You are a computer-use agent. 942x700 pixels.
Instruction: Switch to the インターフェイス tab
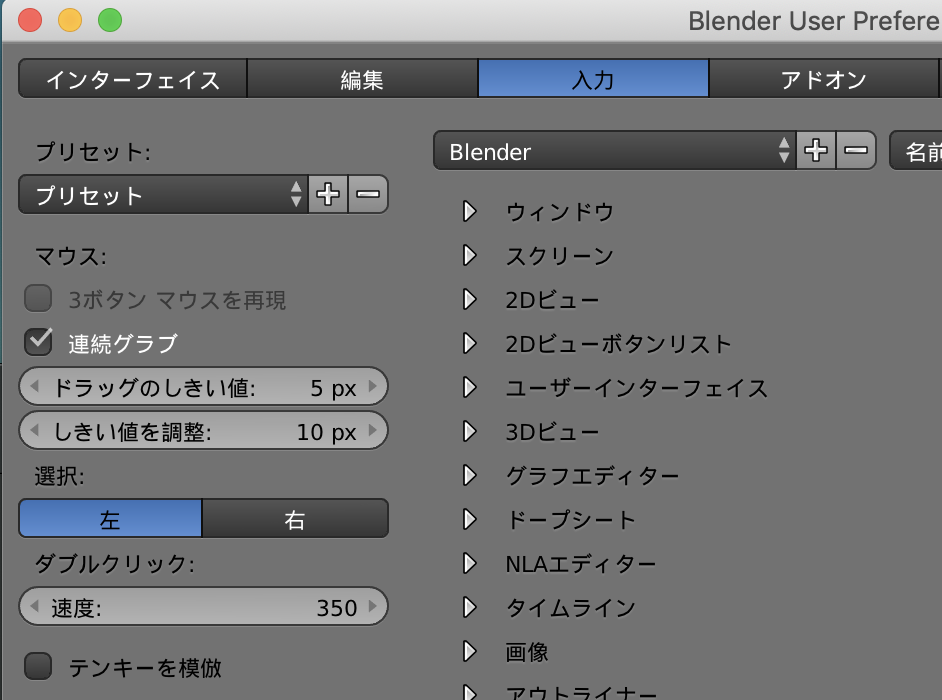(x=133, y=79)
